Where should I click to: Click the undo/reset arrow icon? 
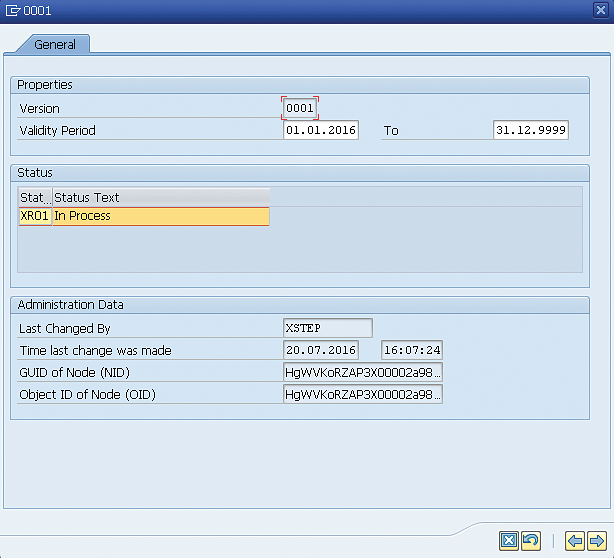[x=531, y=541]
